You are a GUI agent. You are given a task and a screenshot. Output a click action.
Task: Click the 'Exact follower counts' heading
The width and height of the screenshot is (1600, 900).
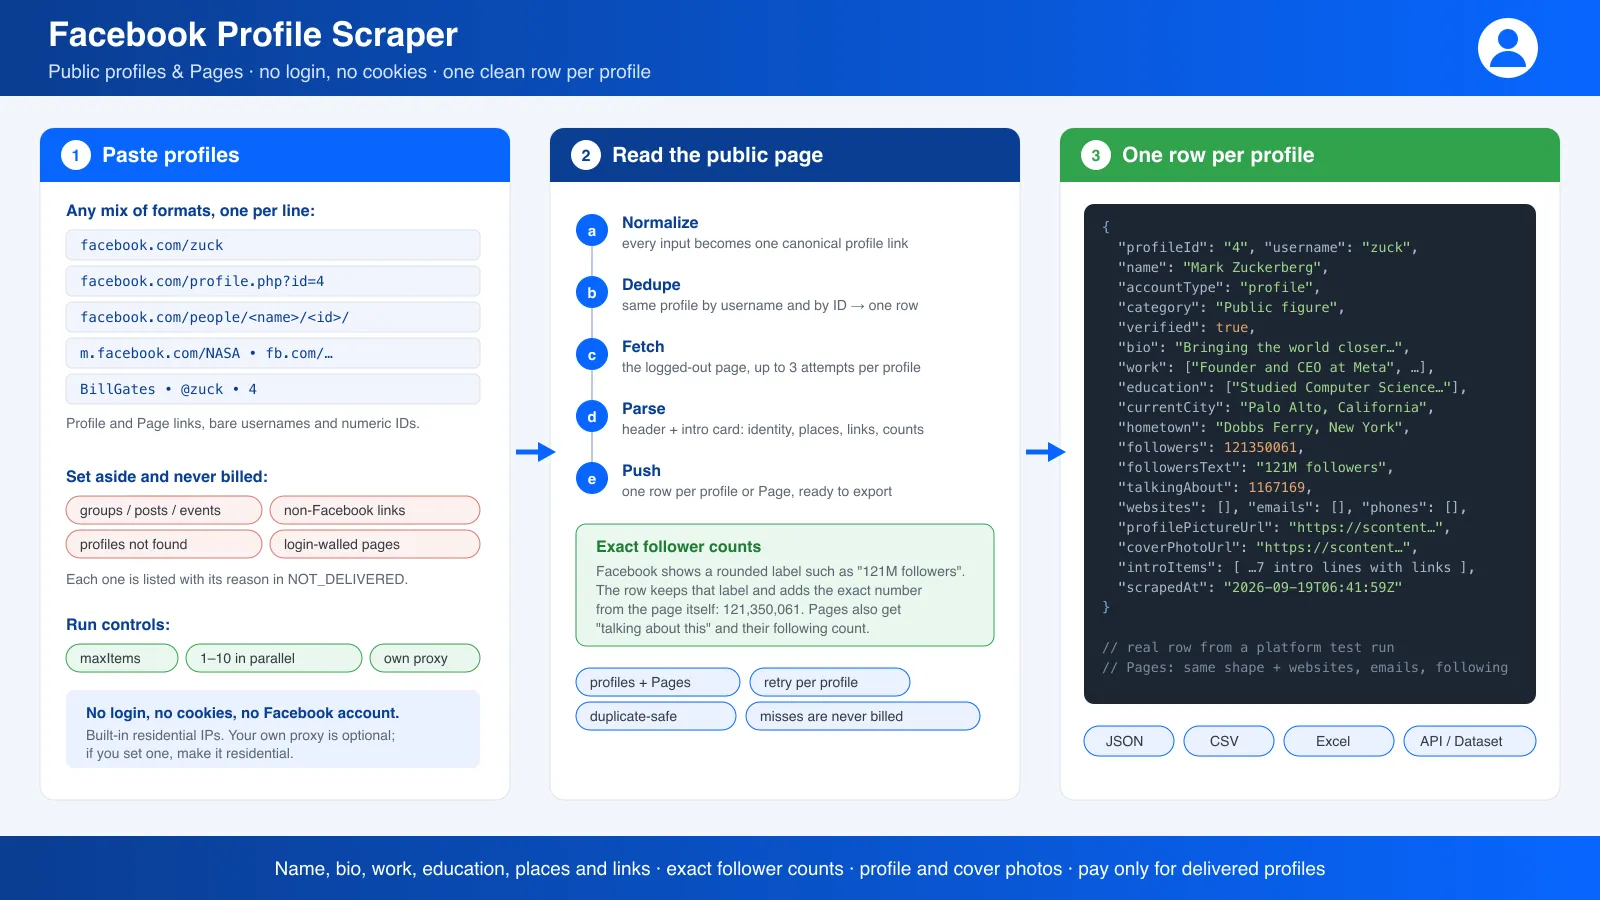[679, 546]
